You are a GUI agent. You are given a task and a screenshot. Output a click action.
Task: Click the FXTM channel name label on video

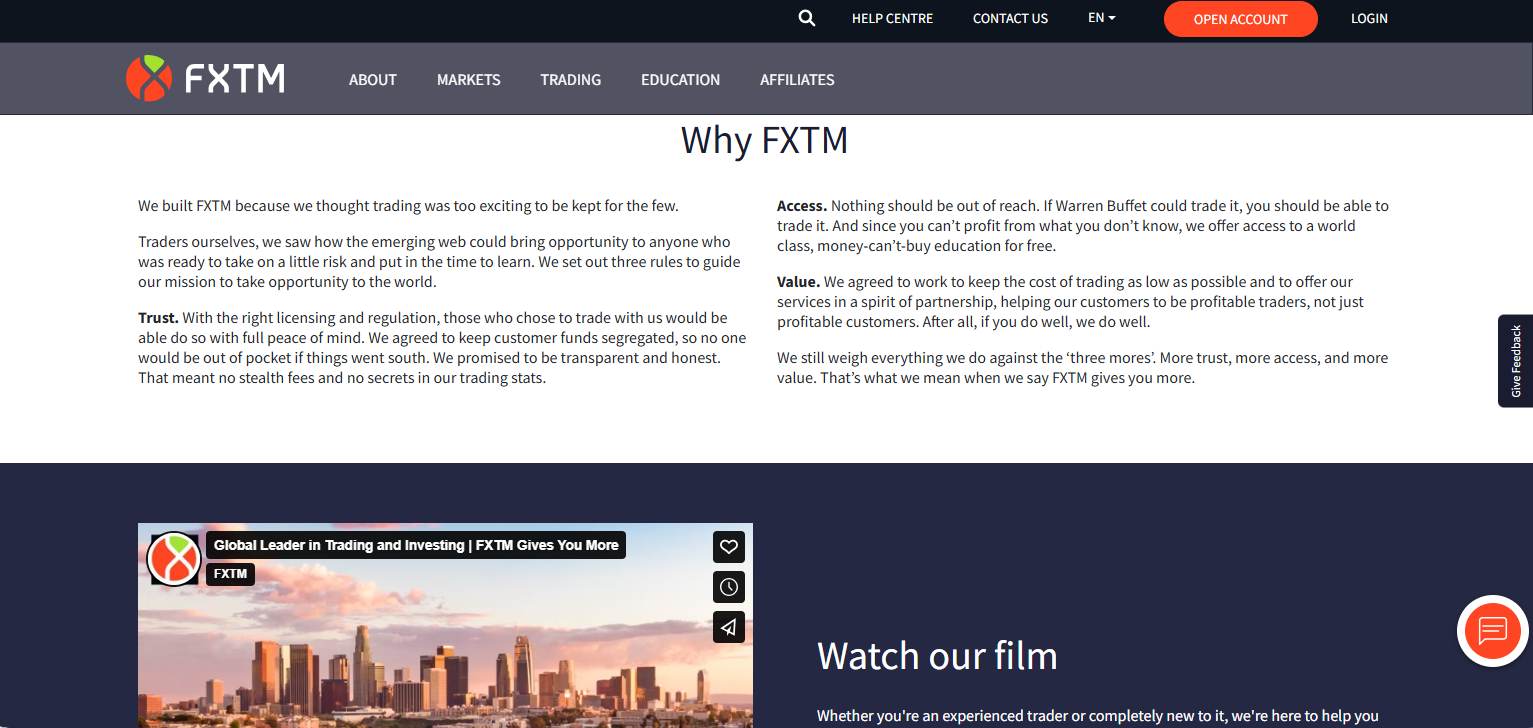231,574
